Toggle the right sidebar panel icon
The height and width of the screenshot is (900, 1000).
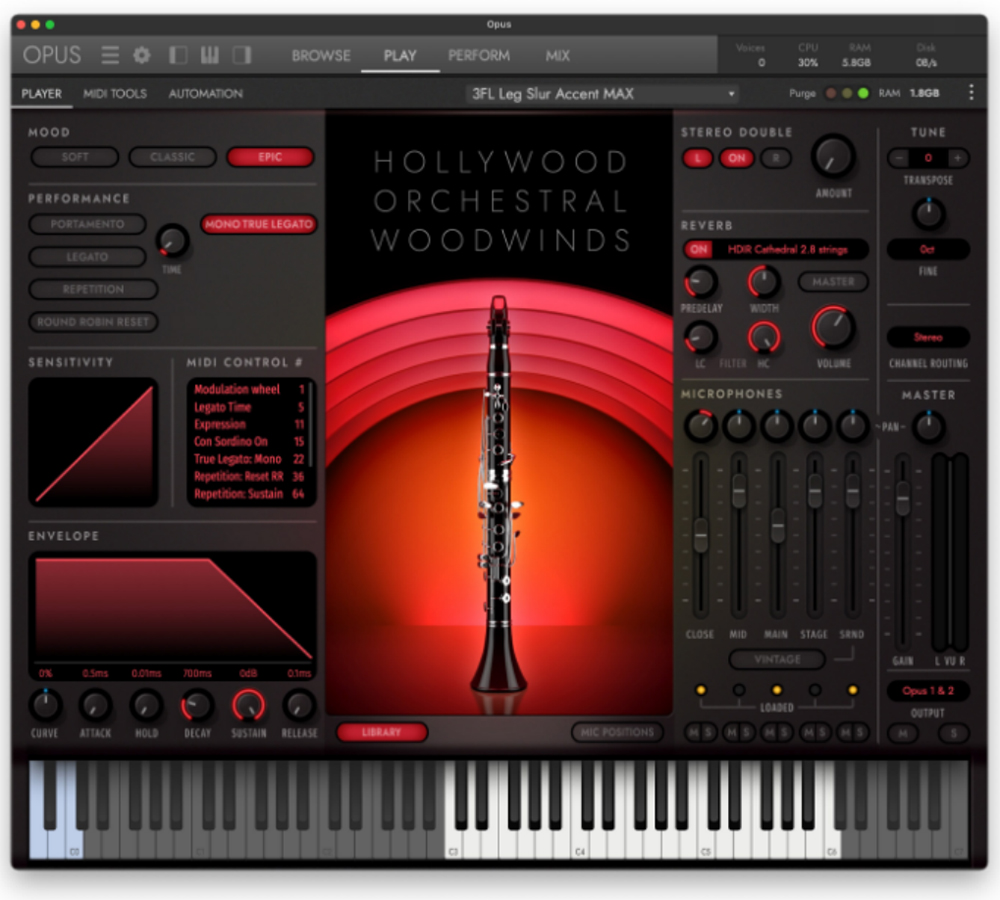(242, 55)
